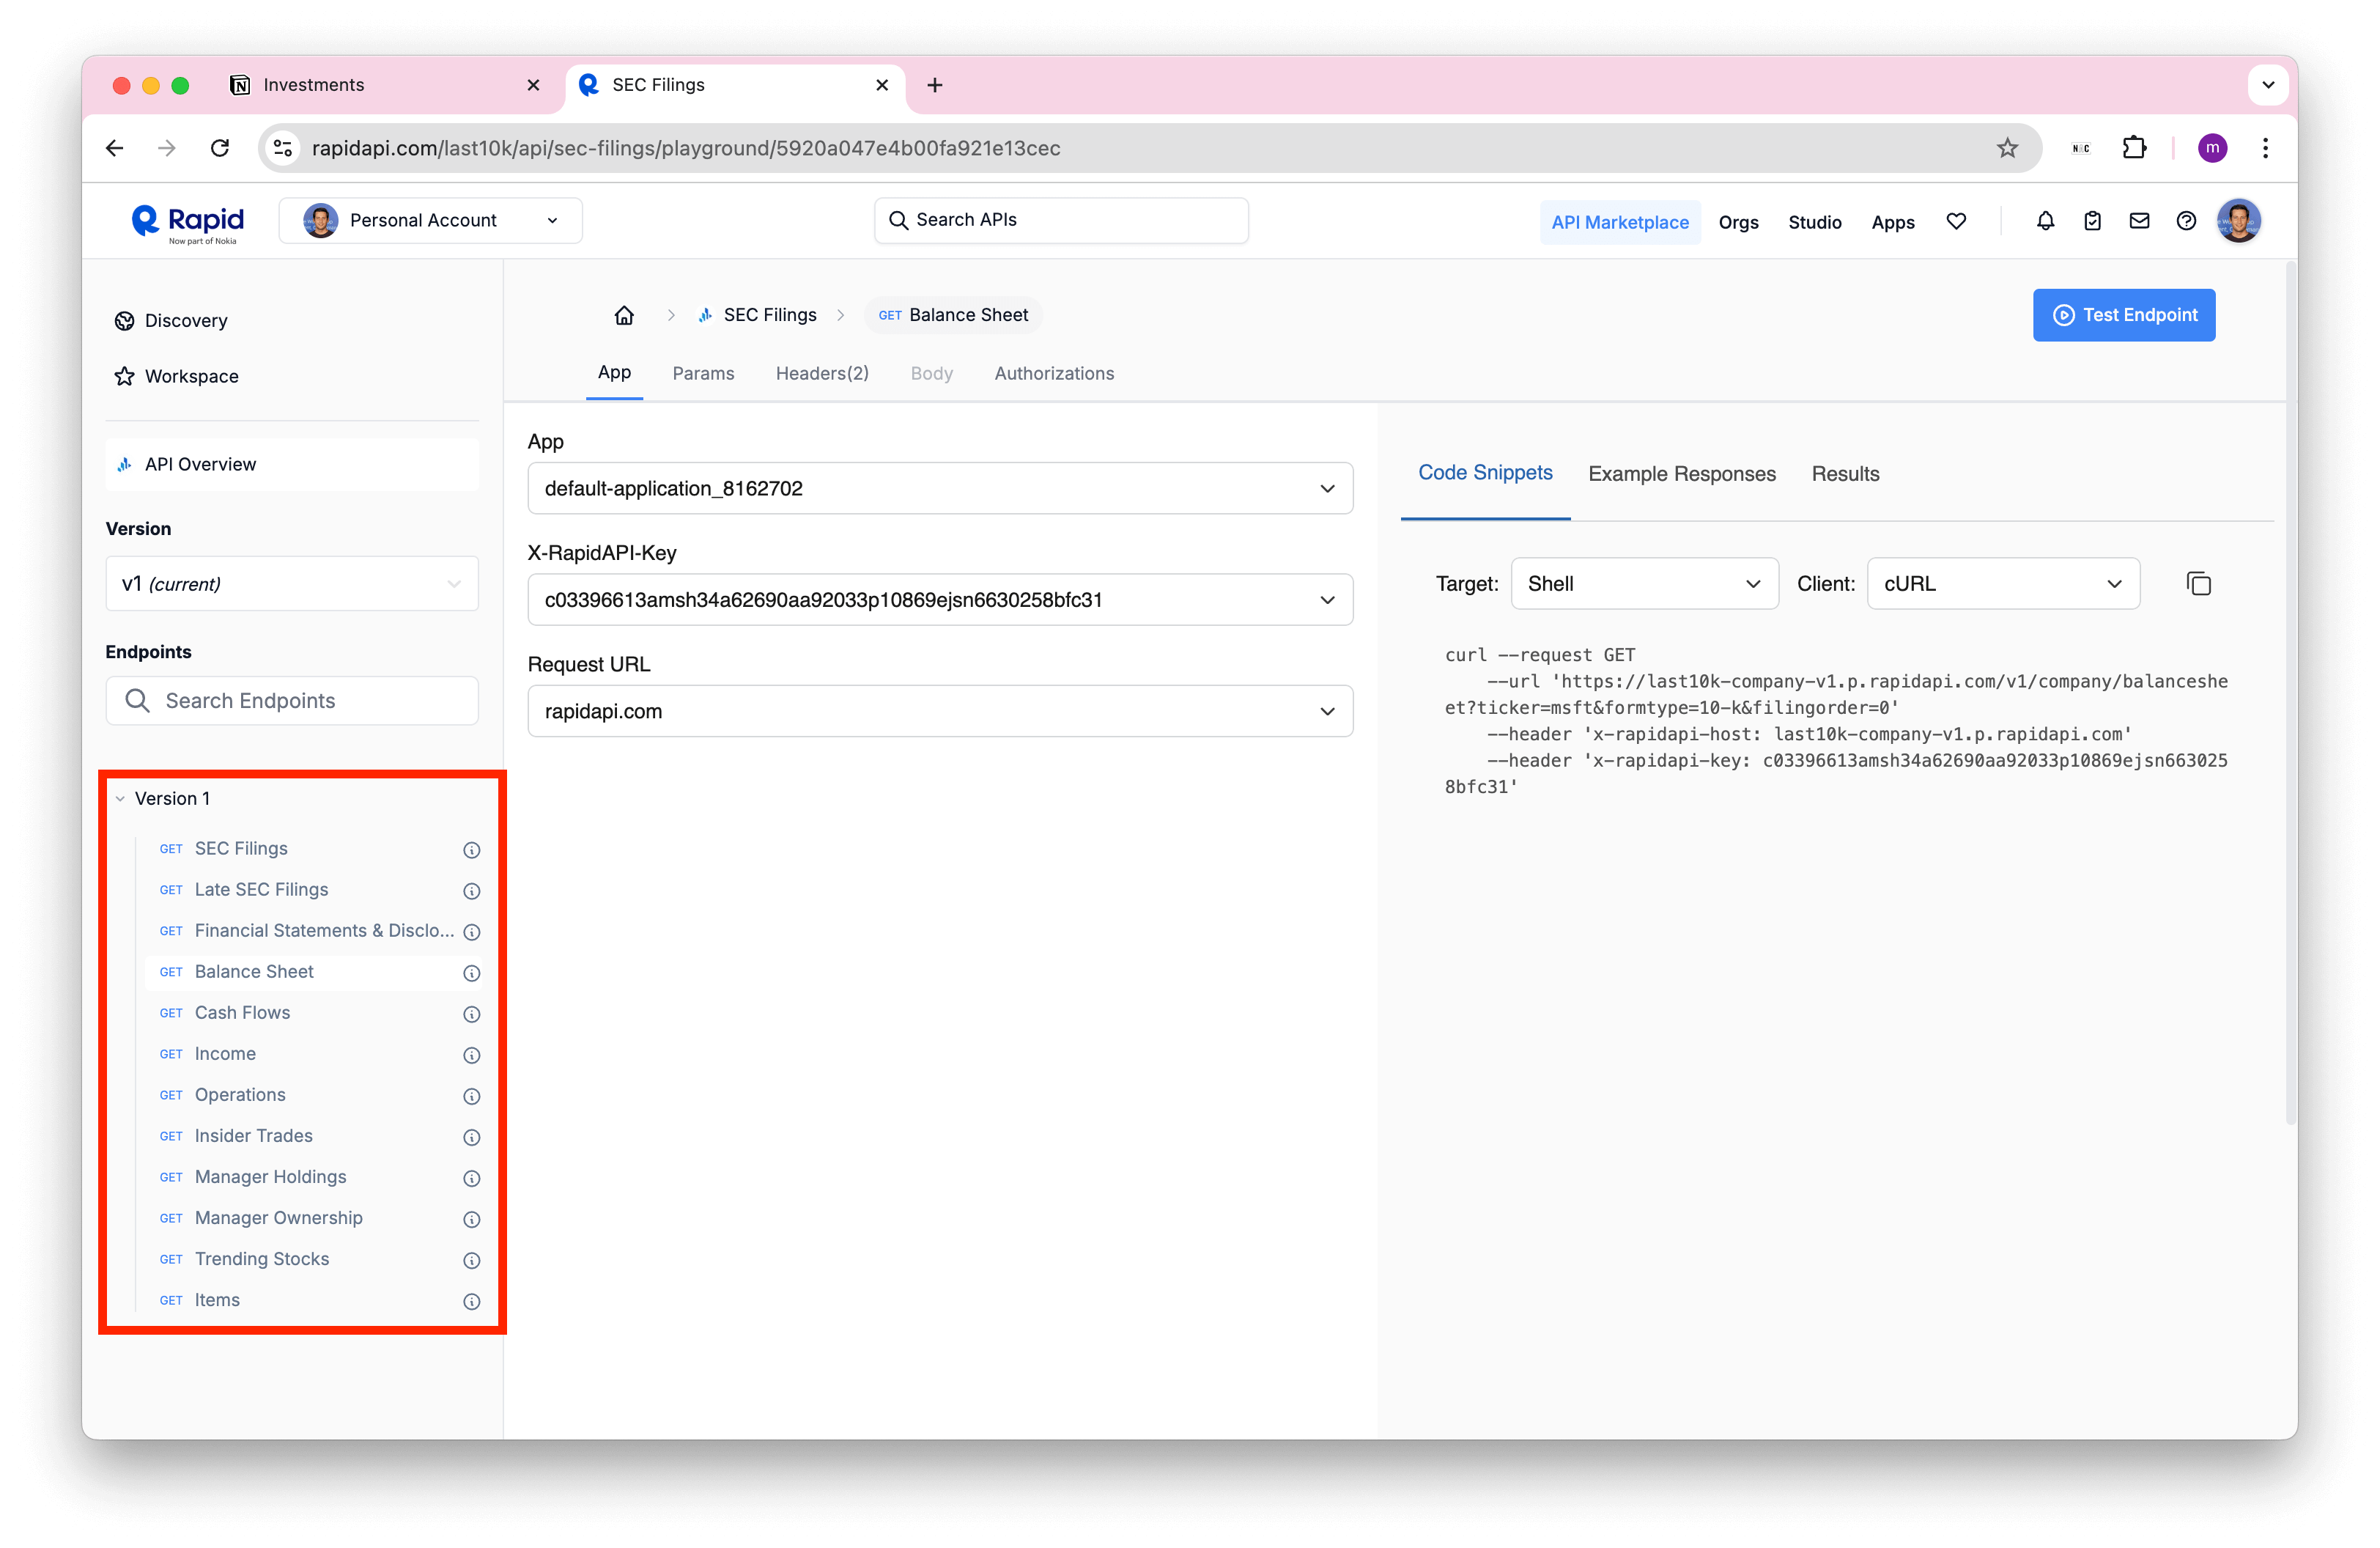Reload the current page
Viewport: 2380px width, 1548px height.
[220, 148]
